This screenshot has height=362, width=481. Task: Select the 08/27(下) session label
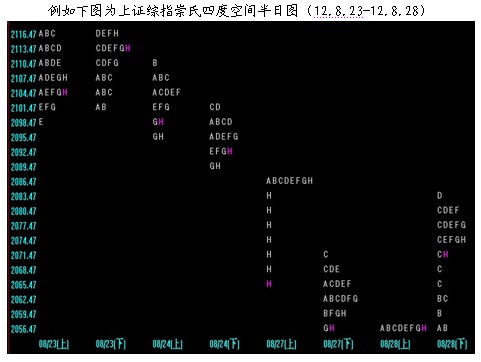click(339, 344)
